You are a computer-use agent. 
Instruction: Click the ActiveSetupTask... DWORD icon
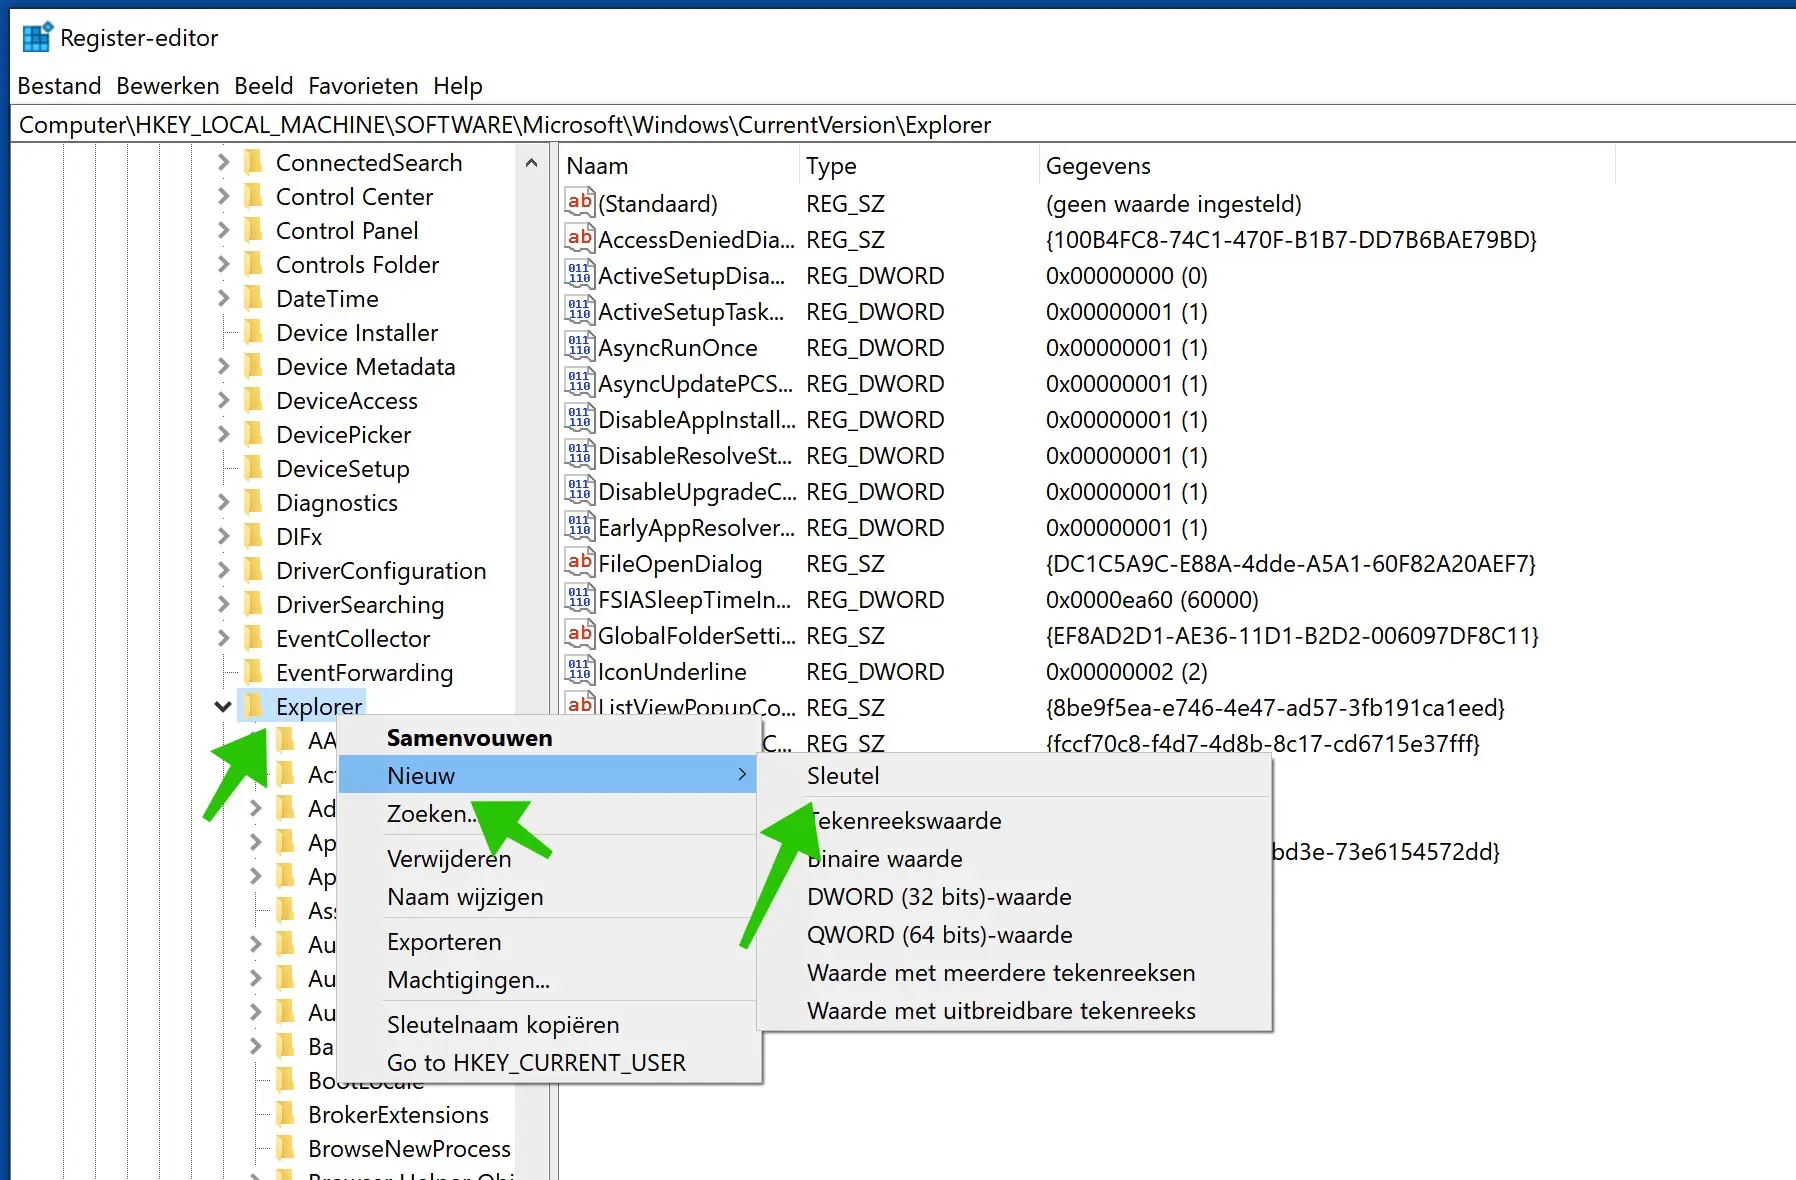[580, 311]
